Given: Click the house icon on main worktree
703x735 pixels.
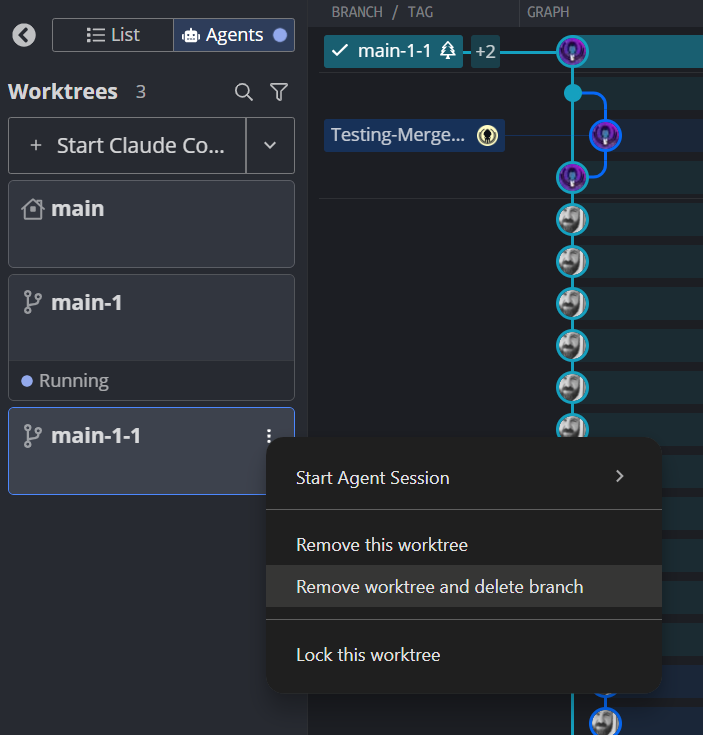Looking at the screenshot, I should pyautogui.click(x=32, y=209).
